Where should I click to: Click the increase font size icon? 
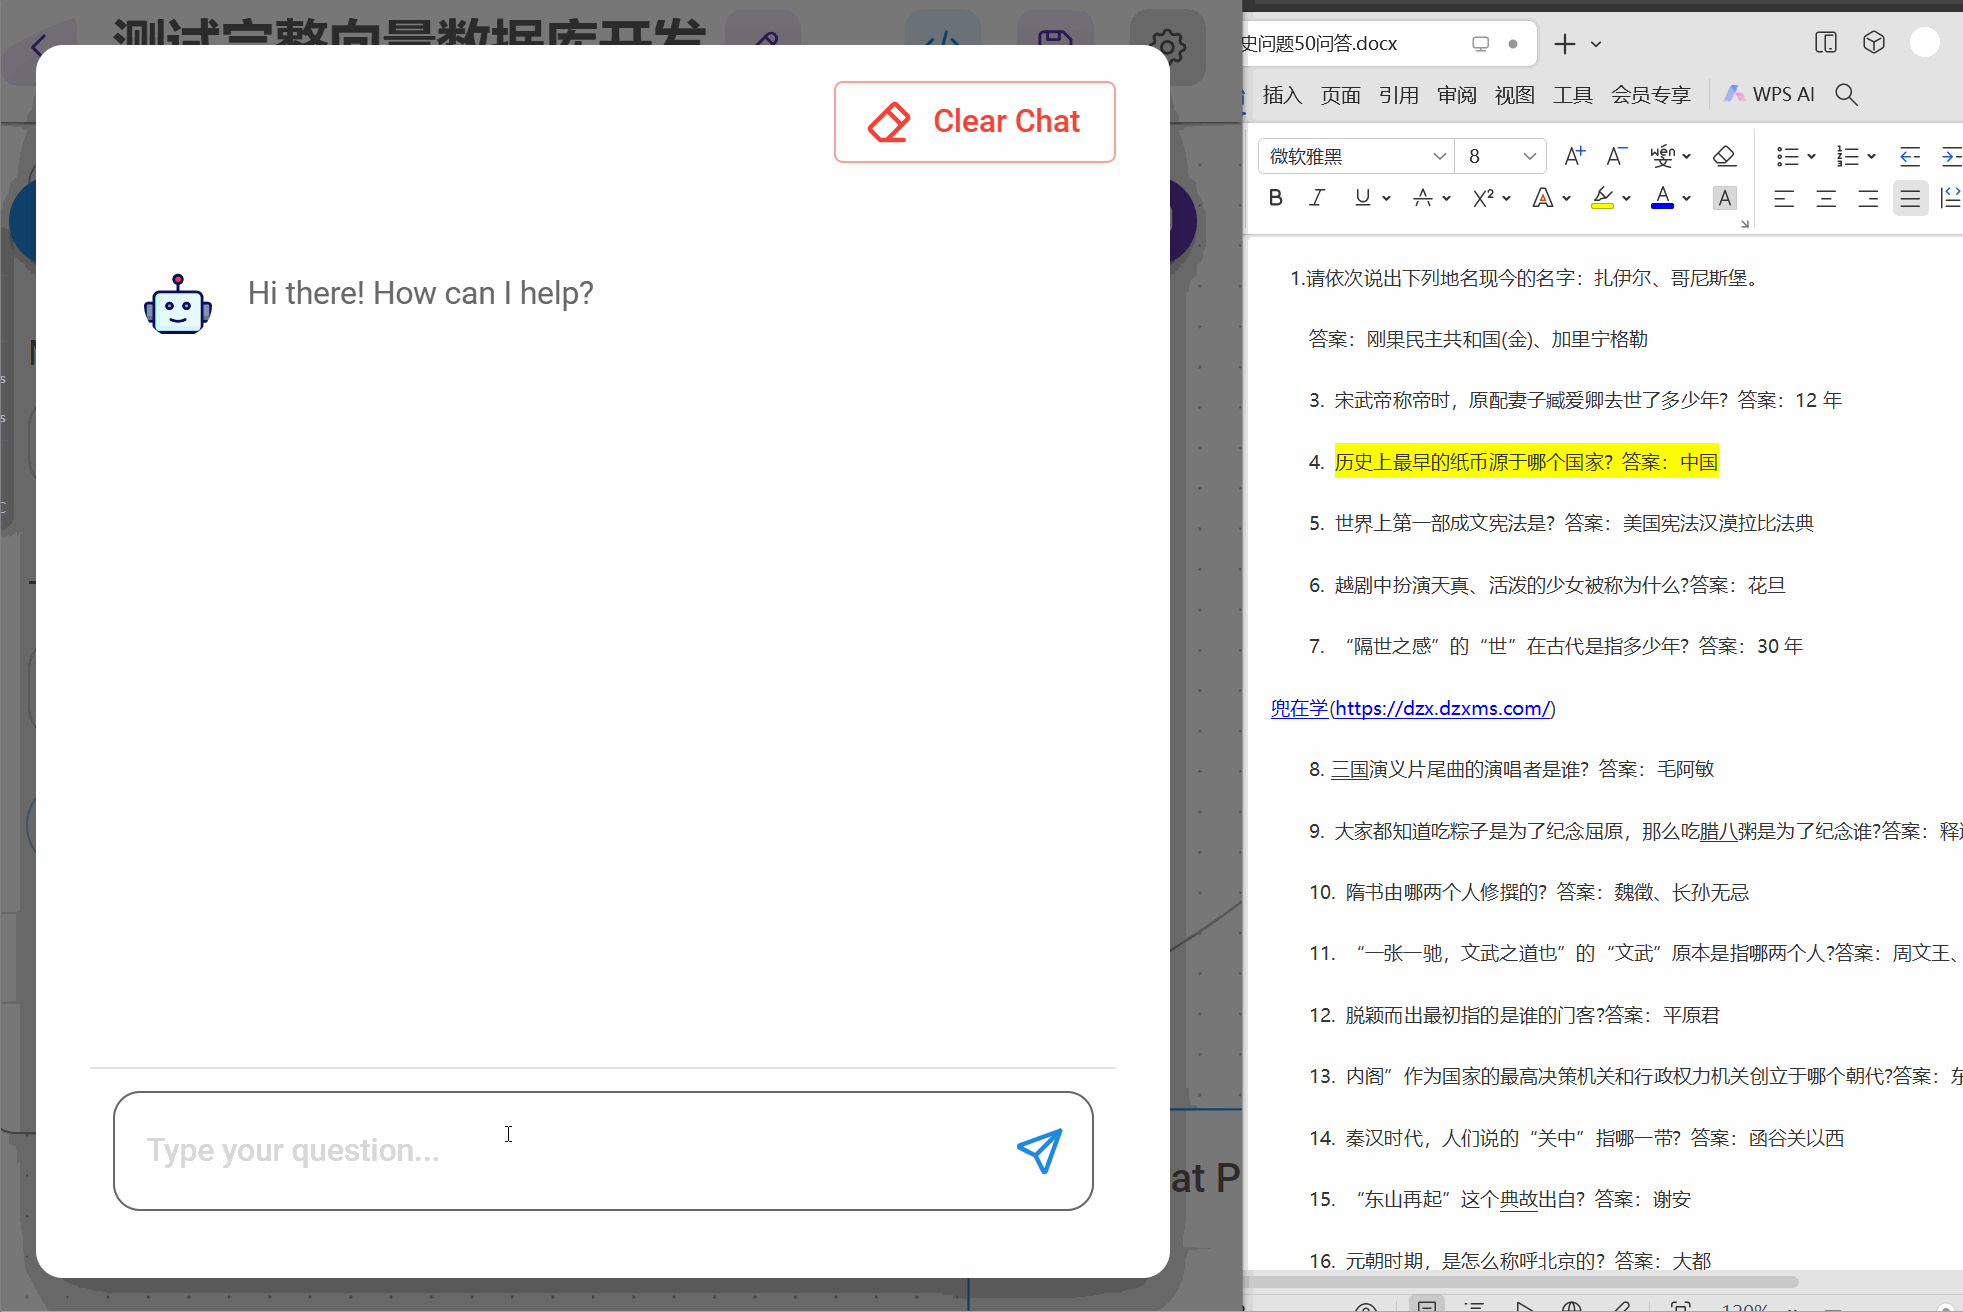pyautogui.click(x=1574, y=156)
